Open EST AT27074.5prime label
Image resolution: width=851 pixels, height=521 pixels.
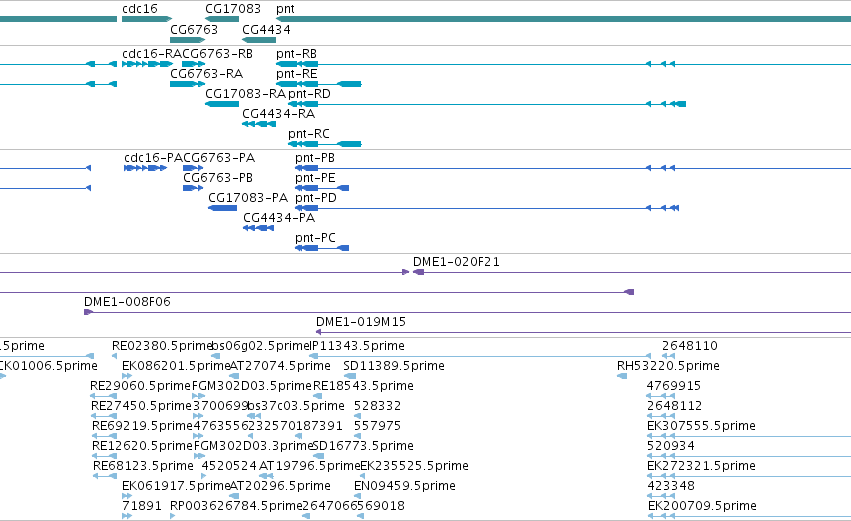[x=280, y=366]
